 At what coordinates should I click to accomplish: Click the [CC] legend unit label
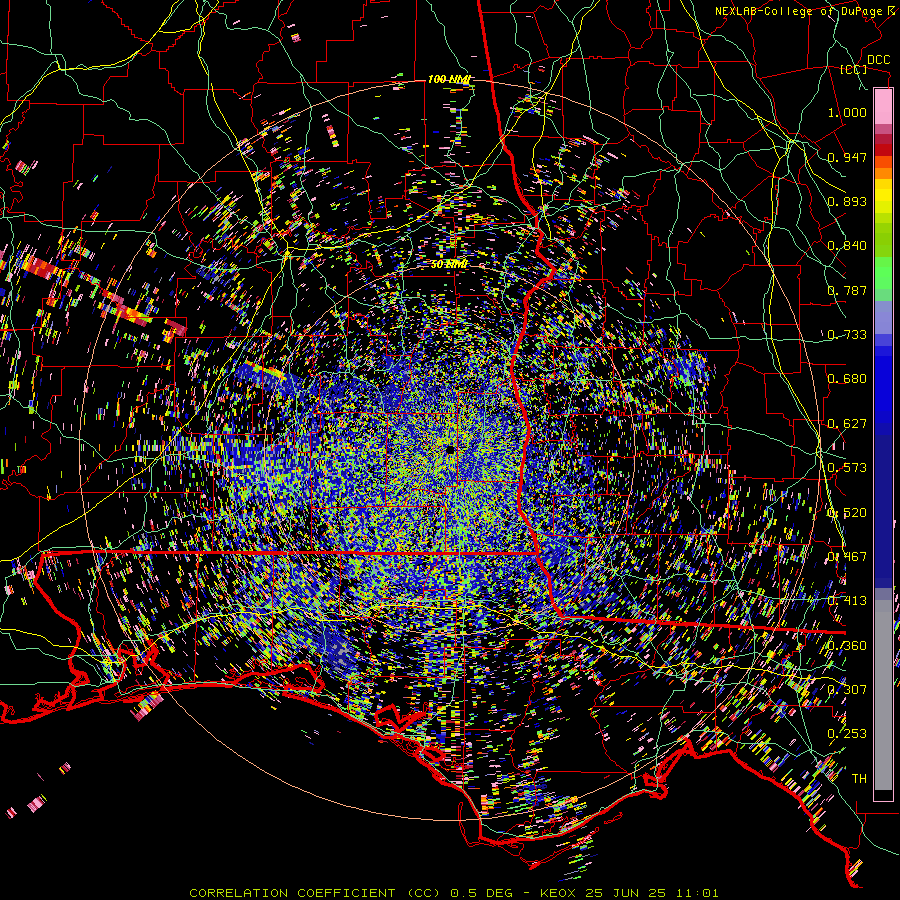[x=854, y=69]
